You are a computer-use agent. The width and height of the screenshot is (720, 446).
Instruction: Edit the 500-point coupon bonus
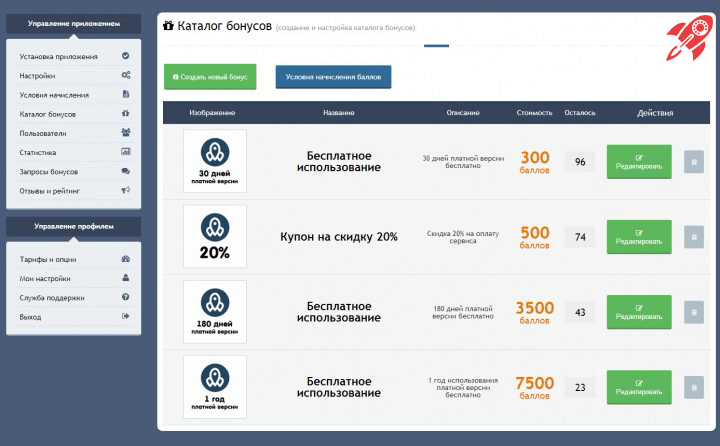point(639,237)
